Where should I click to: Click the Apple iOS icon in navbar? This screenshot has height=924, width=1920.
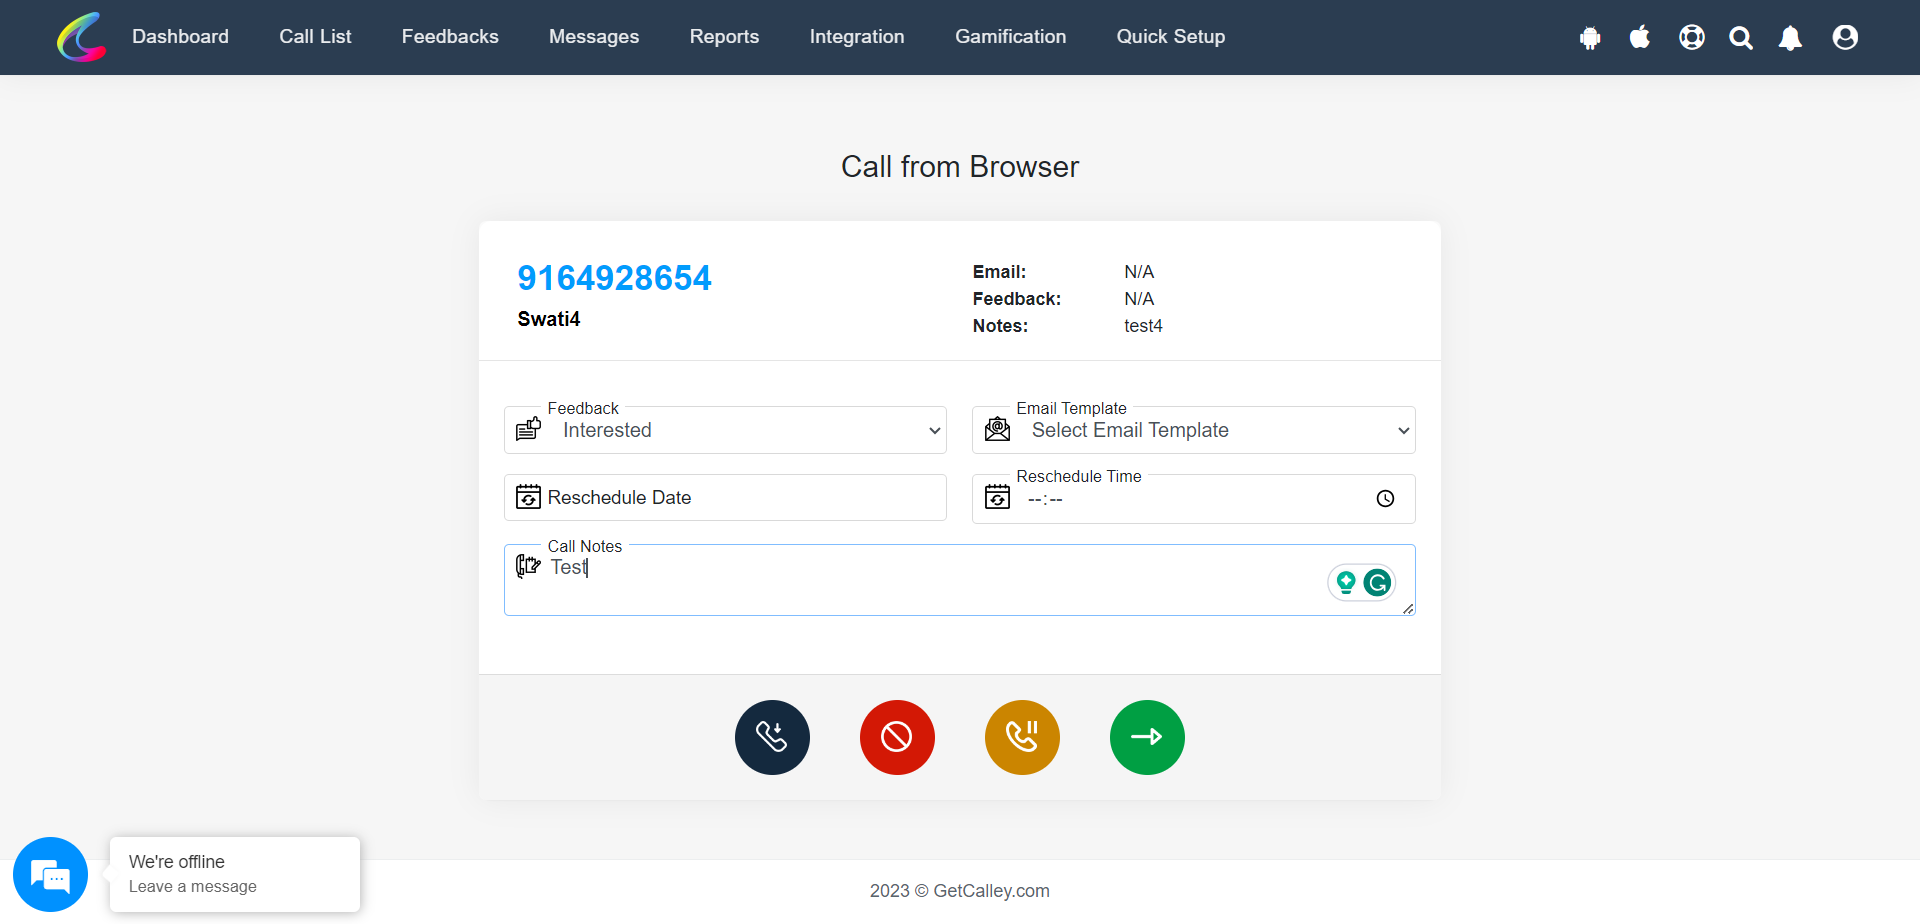tap(1639, 37)
